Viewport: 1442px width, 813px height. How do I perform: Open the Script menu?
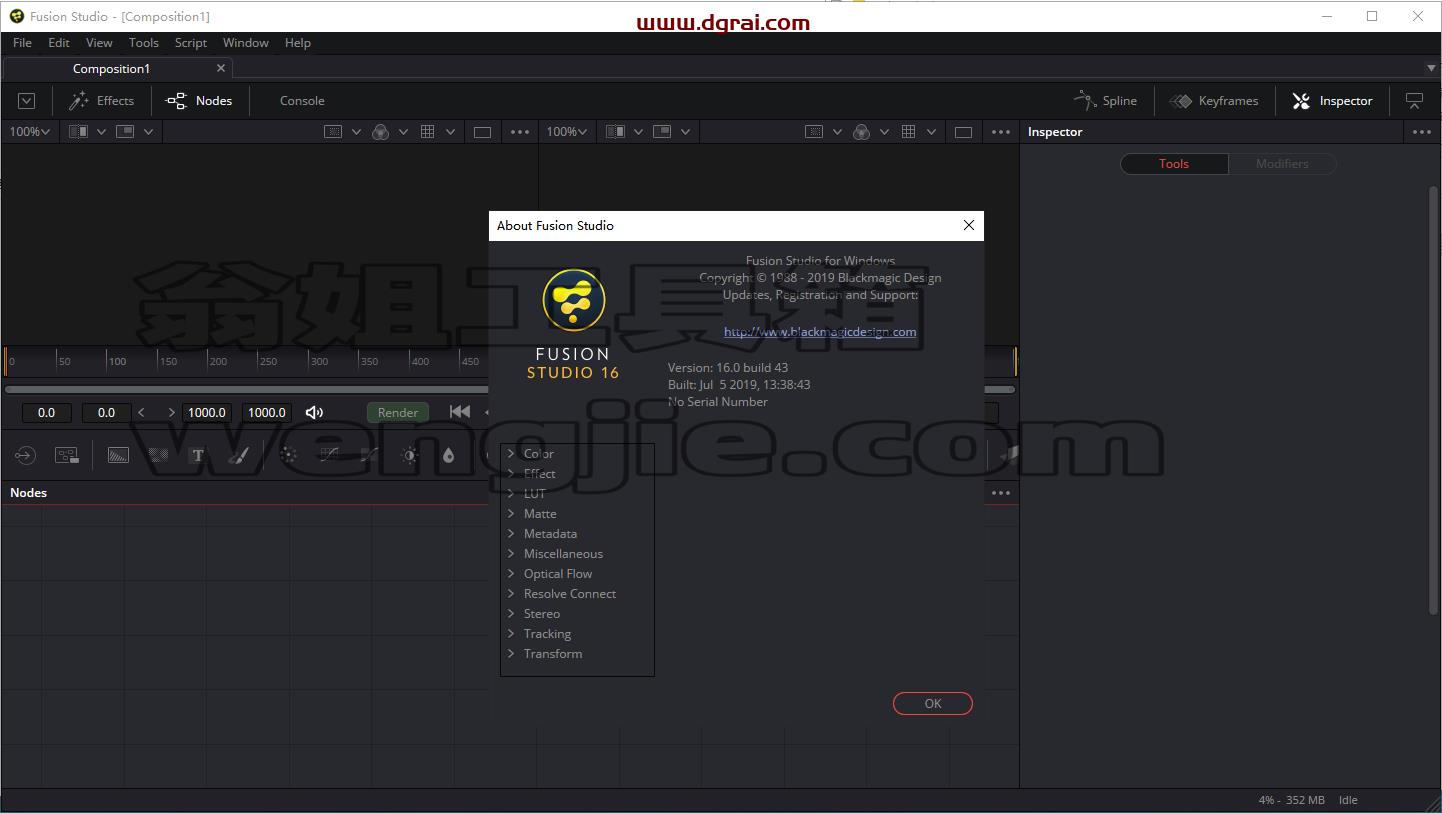[190, 43]
